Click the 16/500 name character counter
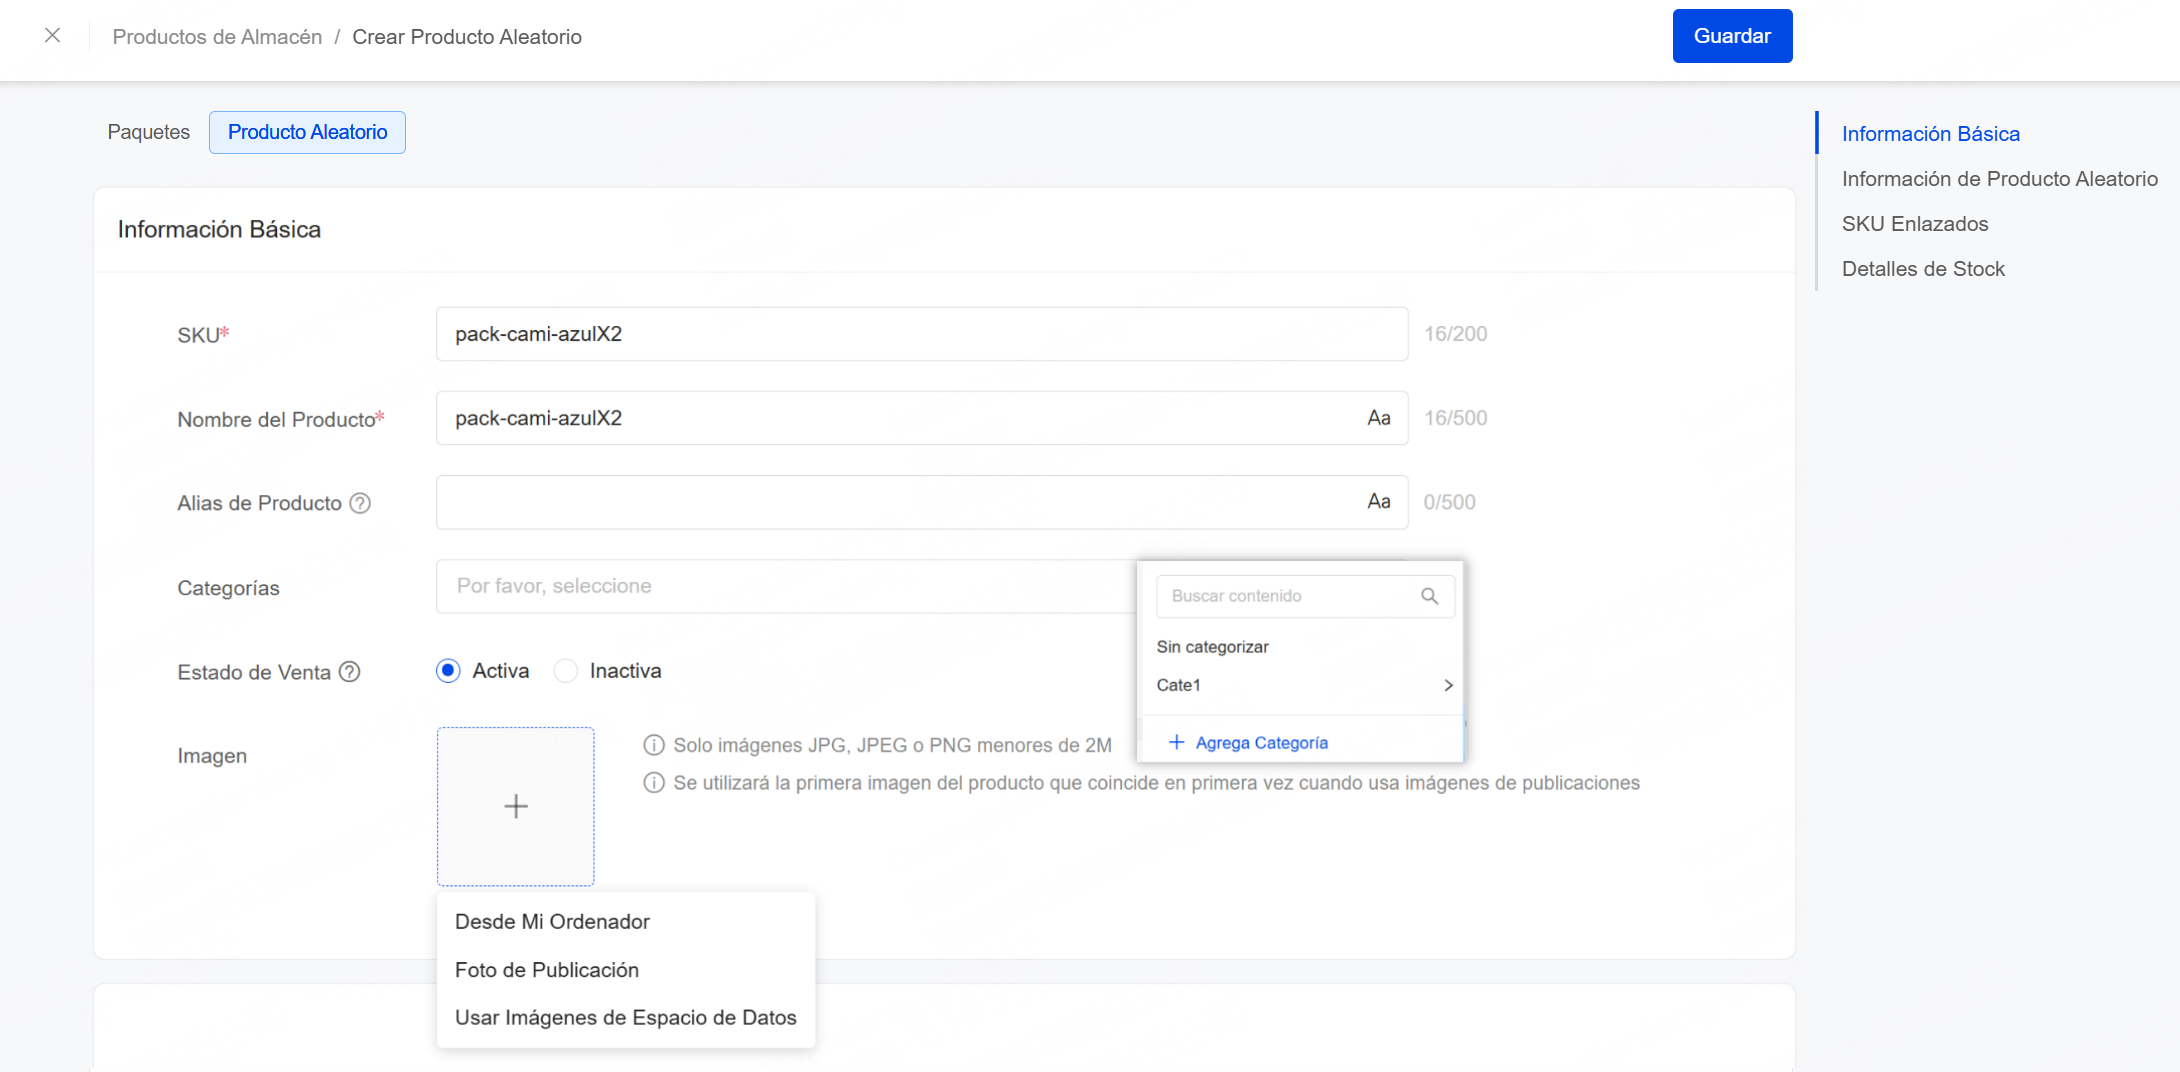The image size is (2180, 1072). click(x=1456, y=418)
